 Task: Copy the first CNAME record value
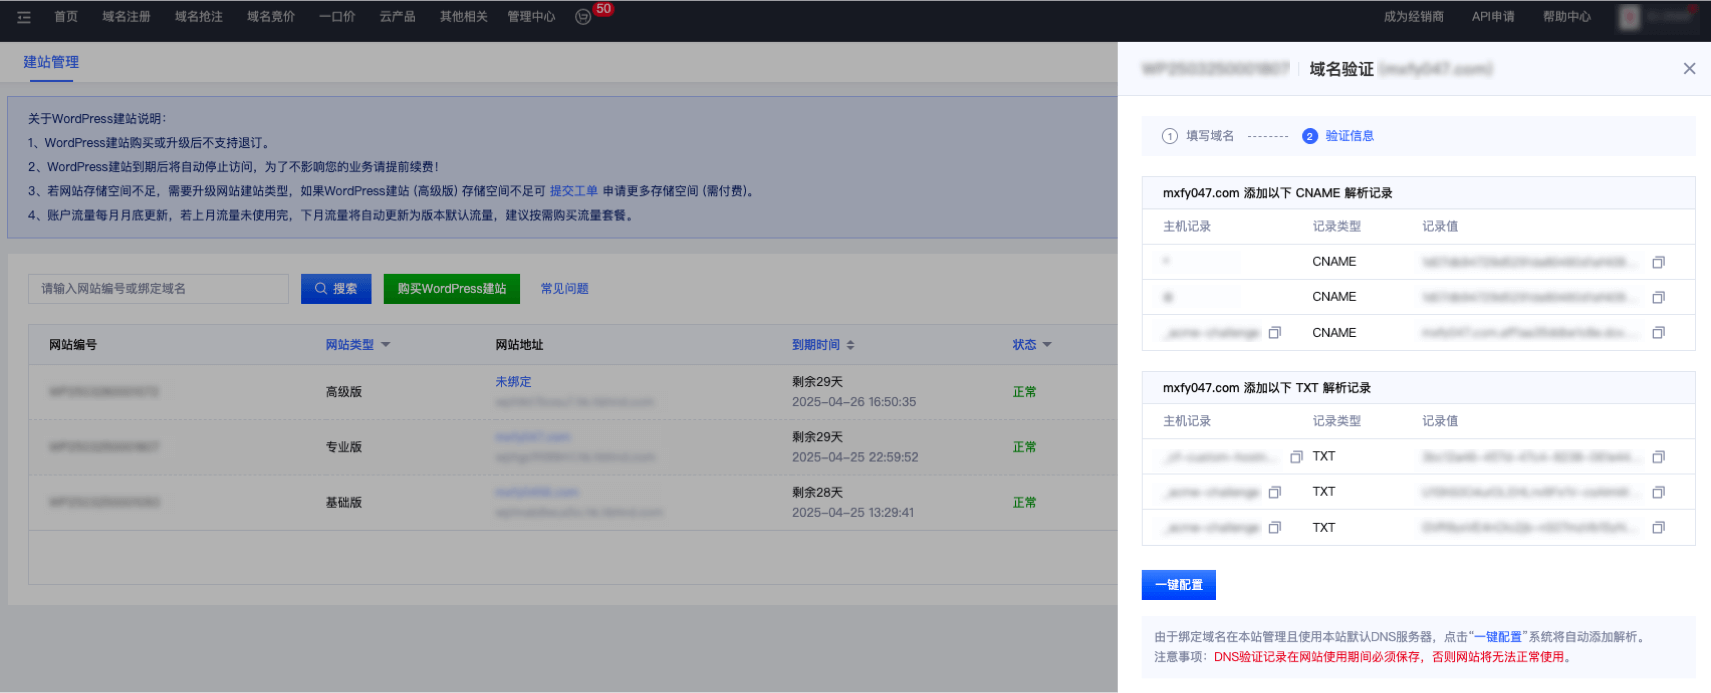point(1658,262)
